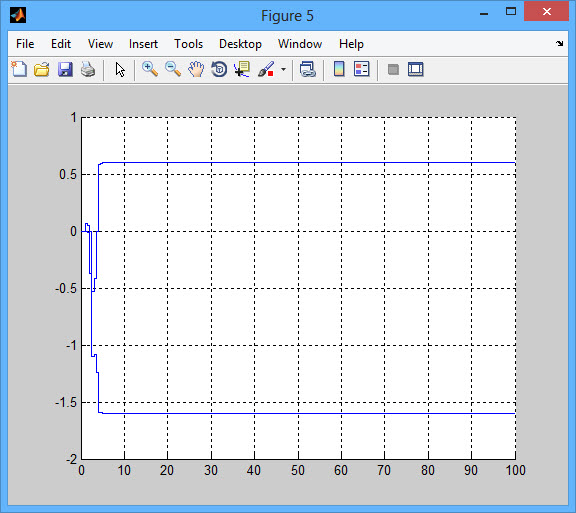
Task: Click the dock figure arrow in the menu bar
Action: pos(559,43)
